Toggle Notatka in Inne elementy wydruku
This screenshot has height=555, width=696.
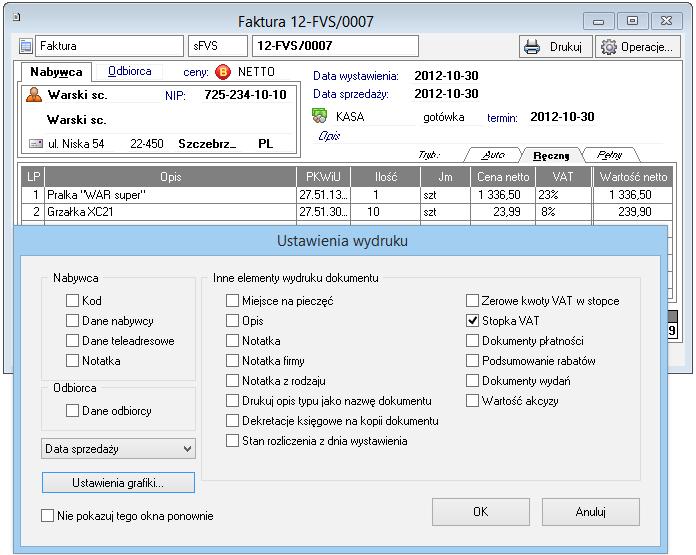click(232, 341)
